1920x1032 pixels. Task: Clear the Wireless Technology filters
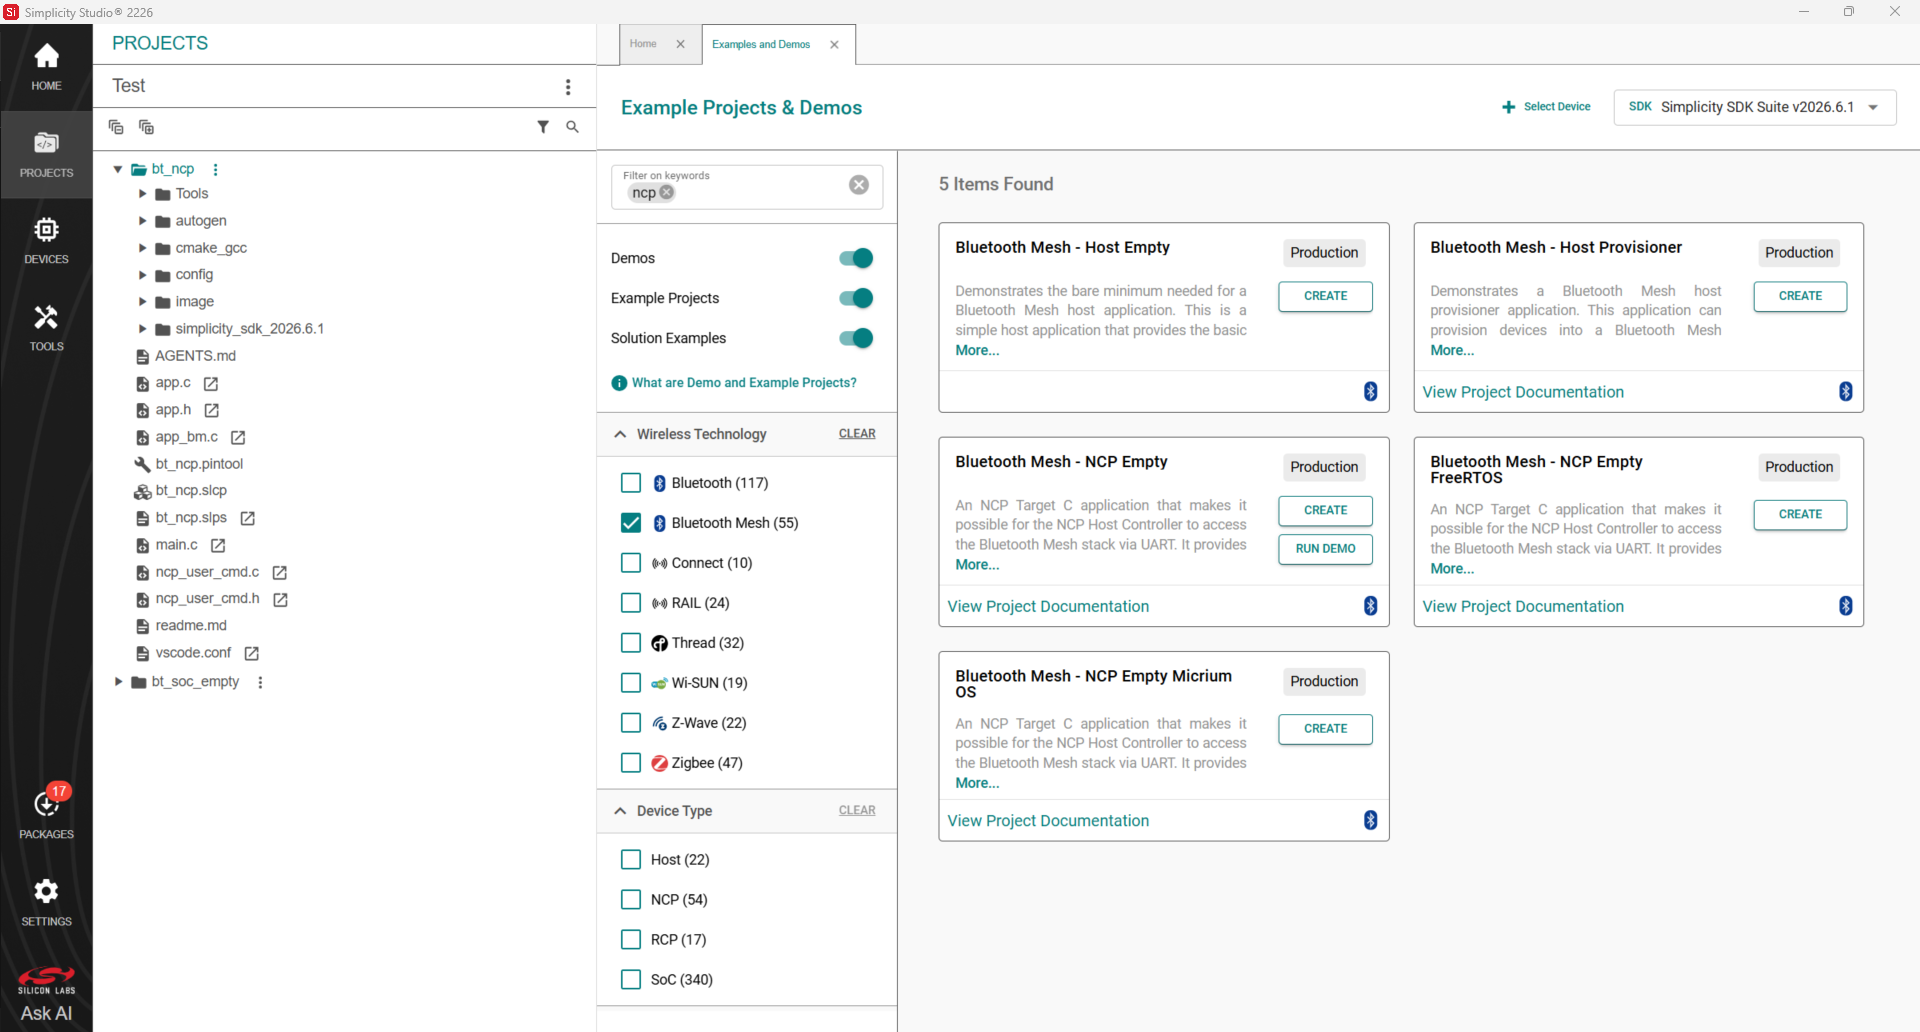coord(857,434)
